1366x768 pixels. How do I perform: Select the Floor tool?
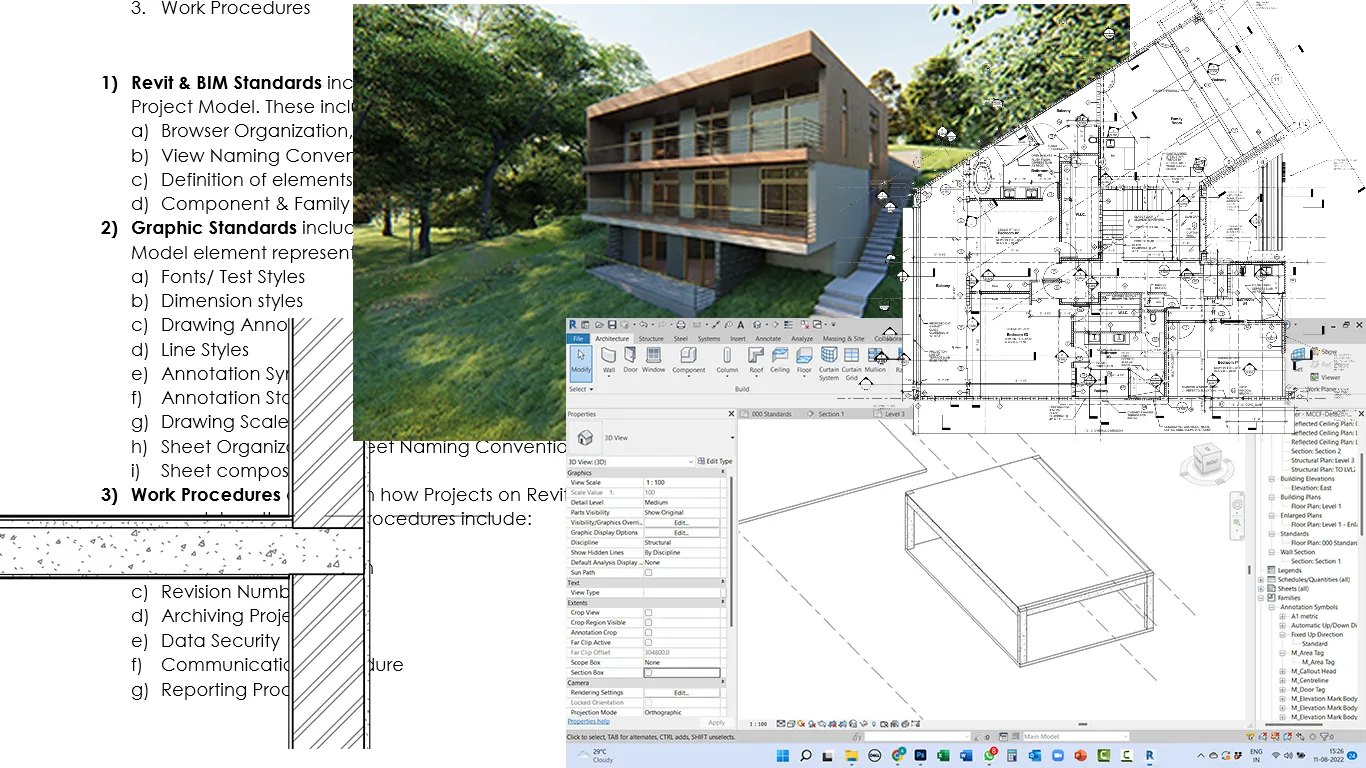coord(804,360)
